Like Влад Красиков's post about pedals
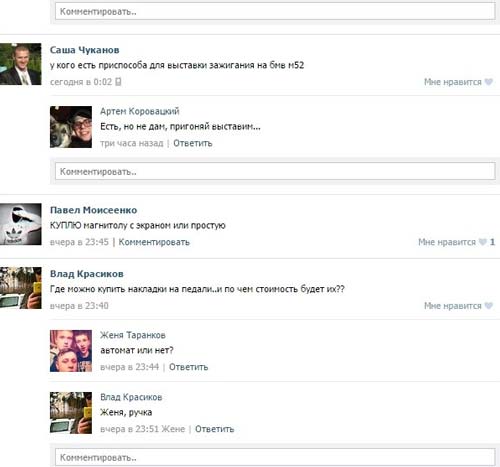 488,306
